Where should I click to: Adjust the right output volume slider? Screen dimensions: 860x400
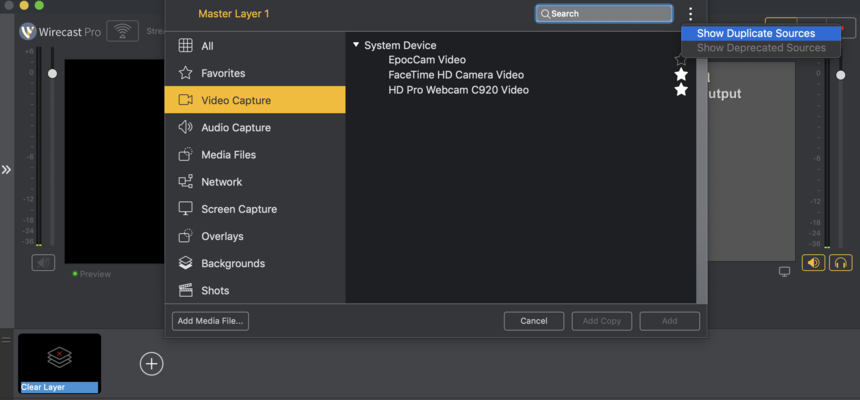coord(841,75)
